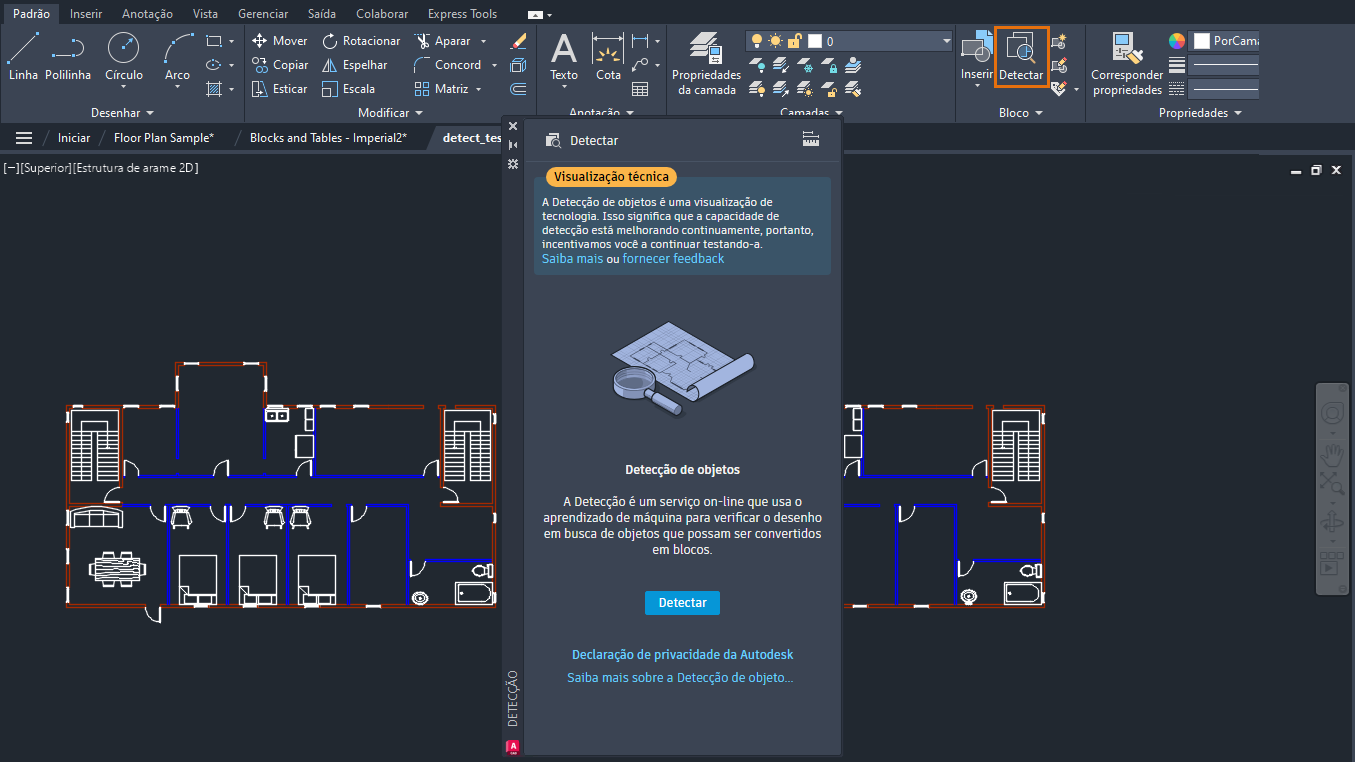Screen dimensions: 1355x762
Task: Open the file tabs hamburger menu
Action: coord(24,138)
